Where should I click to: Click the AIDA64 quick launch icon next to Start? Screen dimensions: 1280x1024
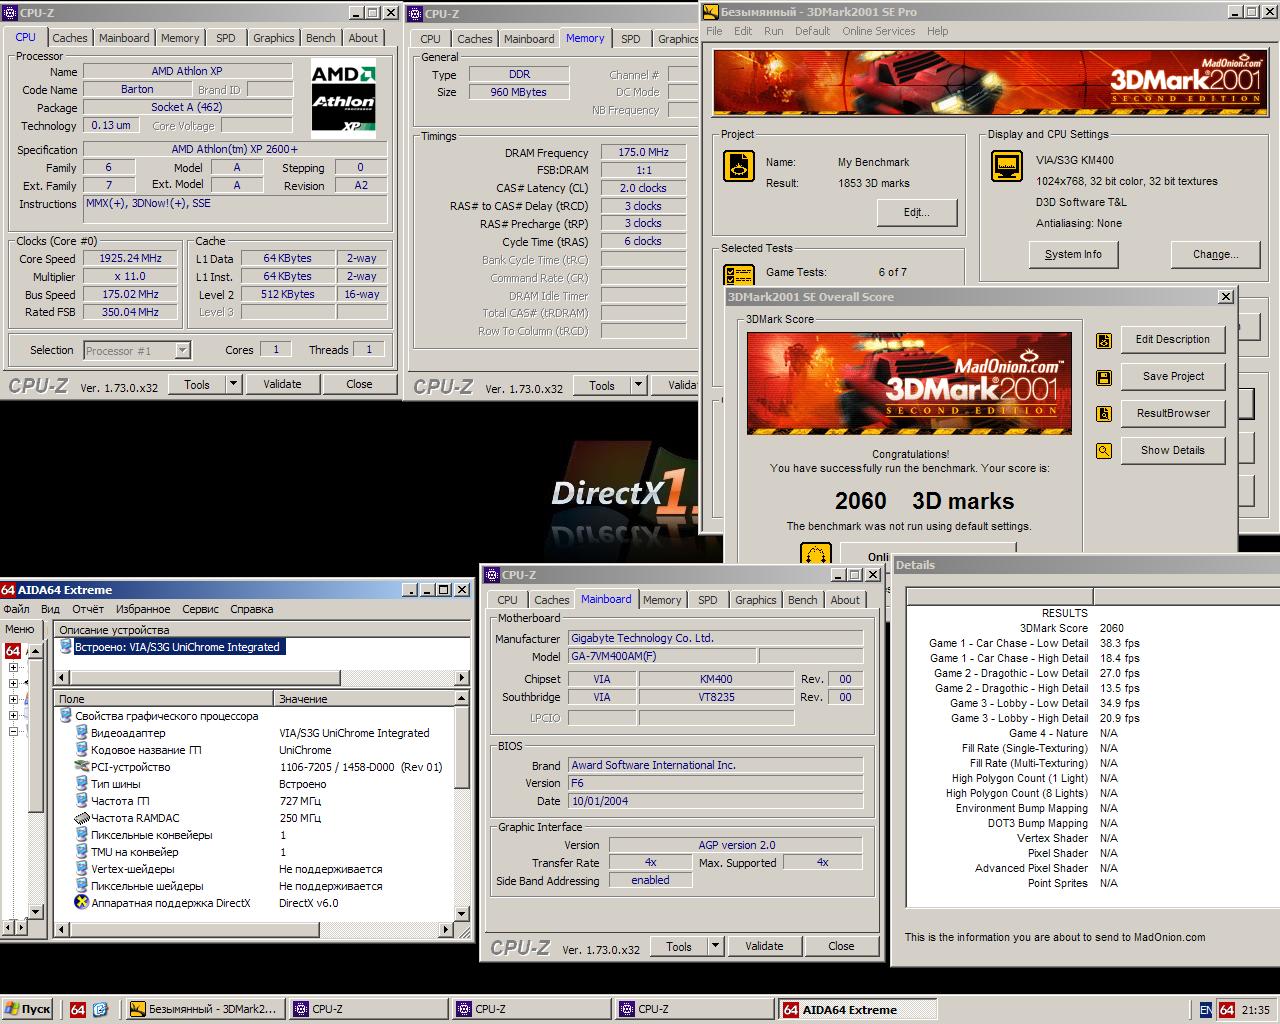point(78,1009)
